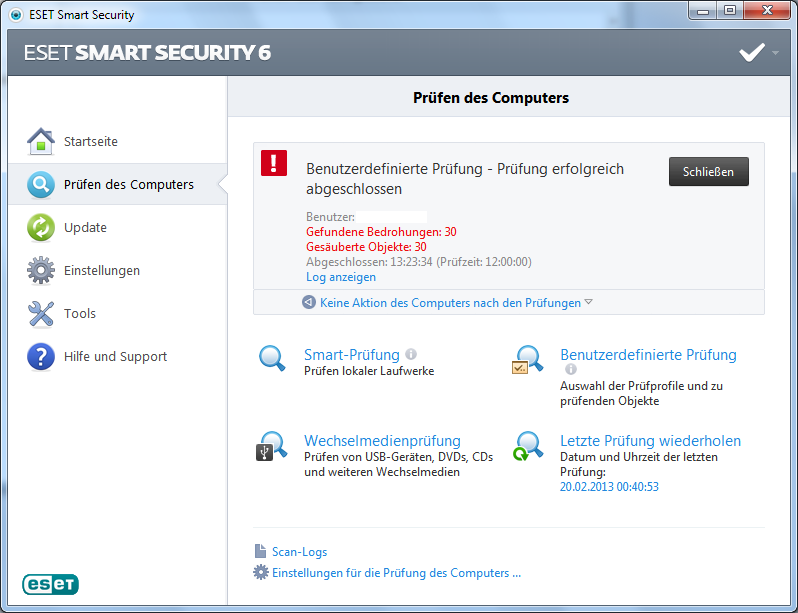The height and width of the screenshot is (613, 798).
Task: Open the Log anzeigen link
Action: (x=340, y=277)
